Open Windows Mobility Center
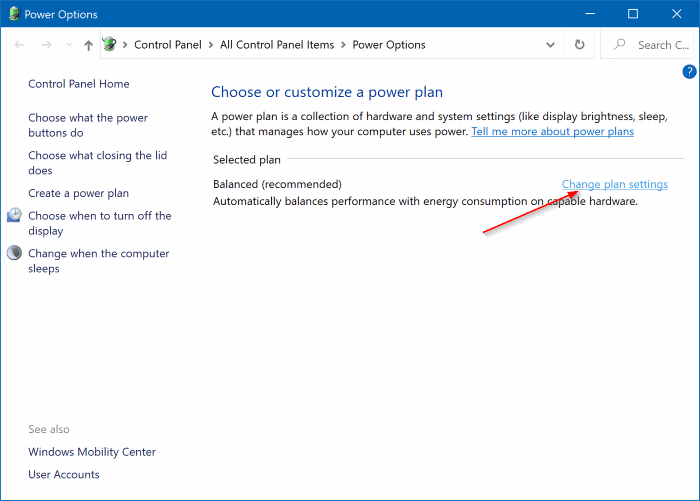This screenshot has height=501, width=700. 92,452
